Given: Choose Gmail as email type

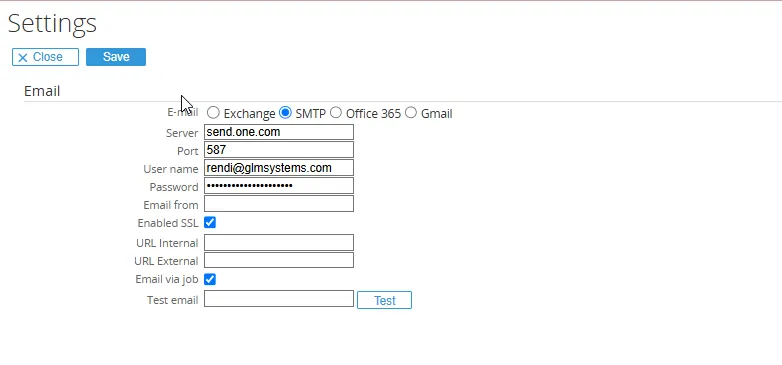Looking at the screenshot, I should tap(410, 113).
